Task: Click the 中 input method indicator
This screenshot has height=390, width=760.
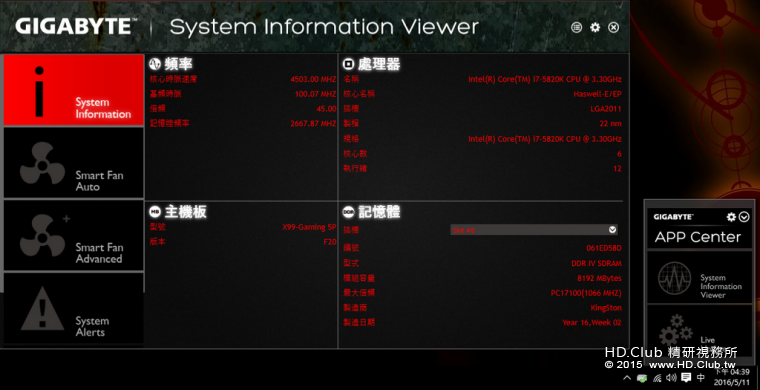Action: (x=701, y=378)
